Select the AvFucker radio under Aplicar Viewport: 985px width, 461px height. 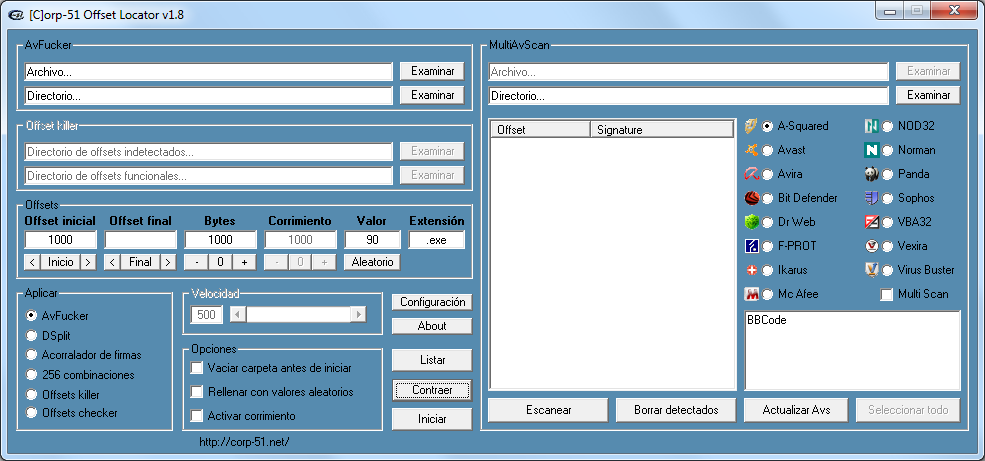point(31,316)
